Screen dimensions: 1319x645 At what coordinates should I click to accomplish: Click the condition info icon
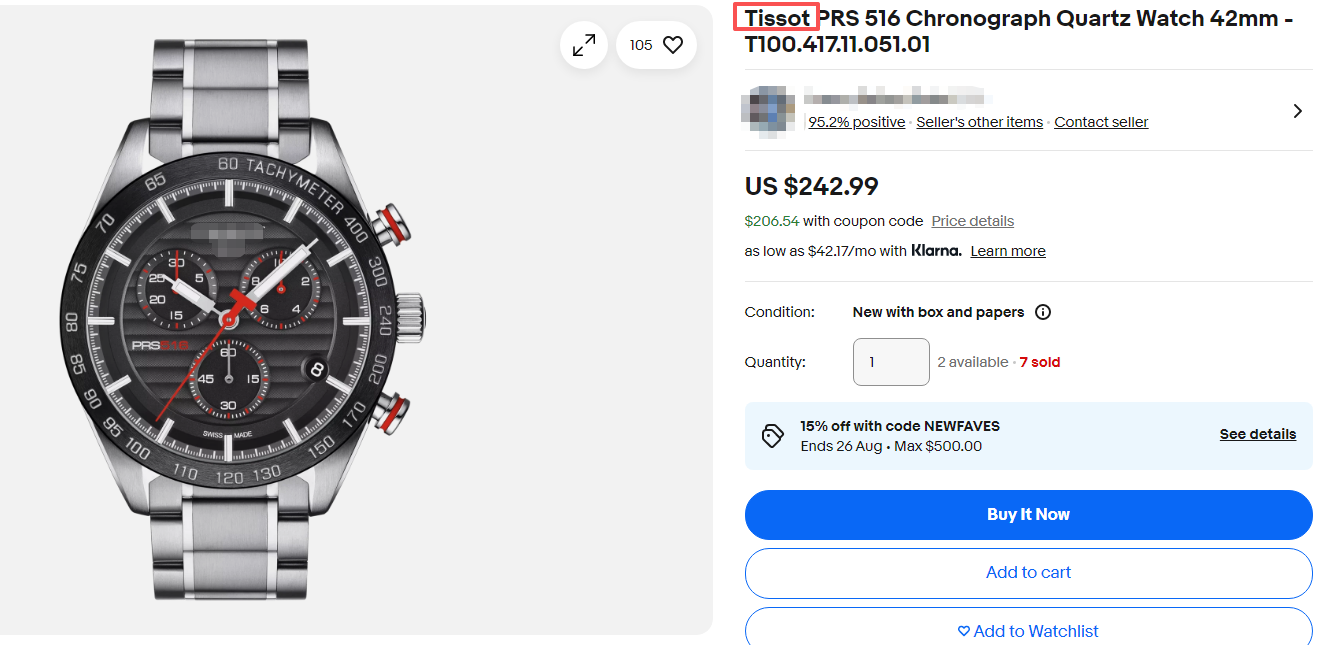coord(1043,312)
